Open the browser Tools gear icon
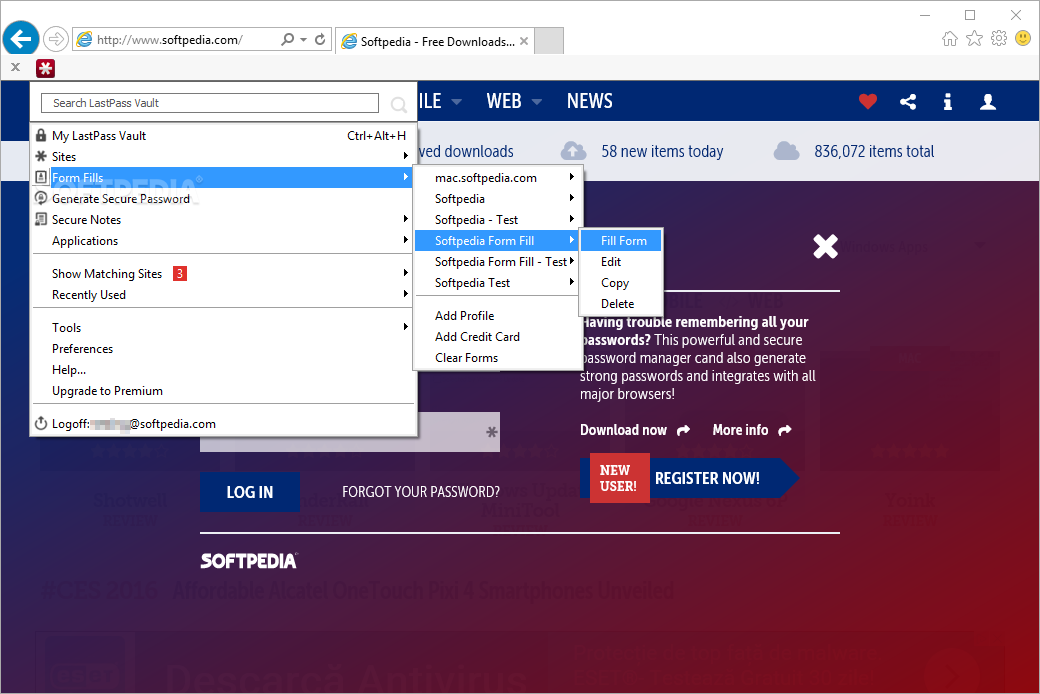1040x694 pixels. [999, 38]
